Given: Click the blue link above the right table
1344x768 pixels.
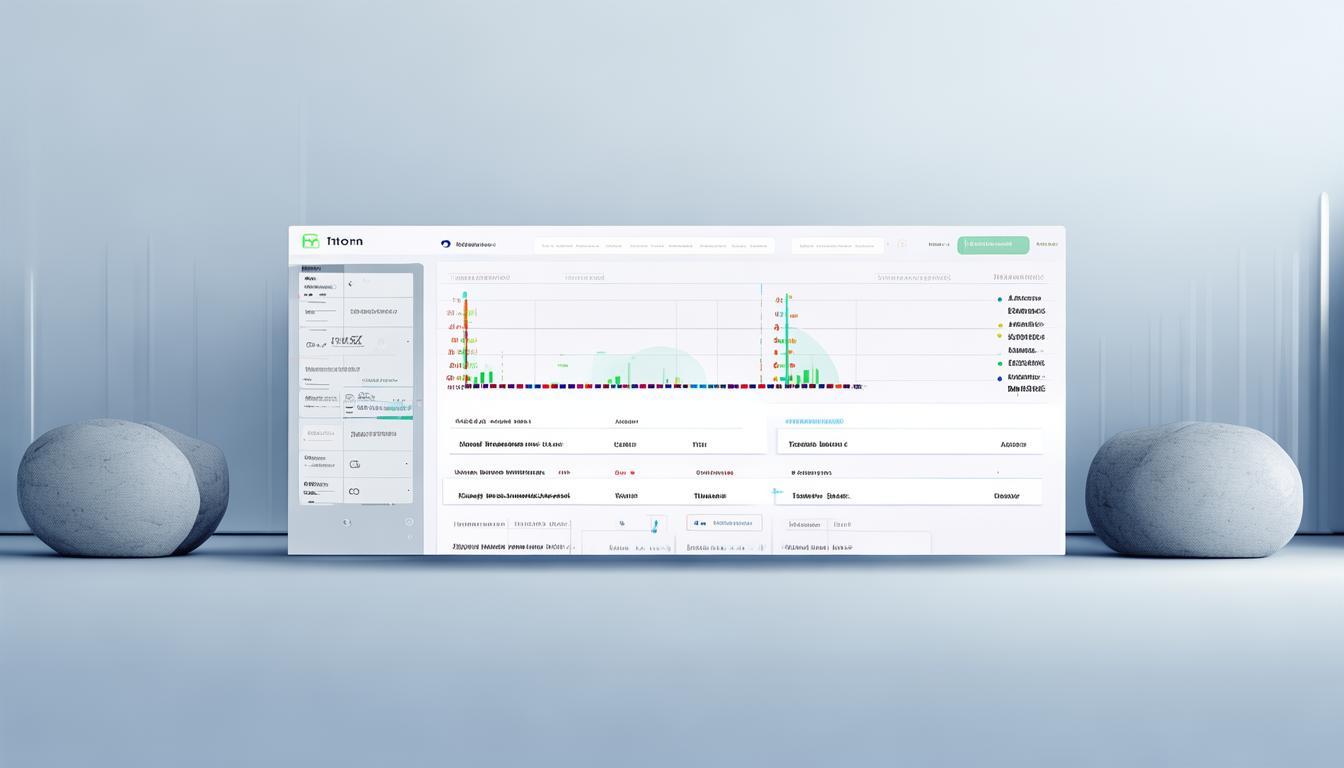Looking at the screenshot, I should [814, 422].
